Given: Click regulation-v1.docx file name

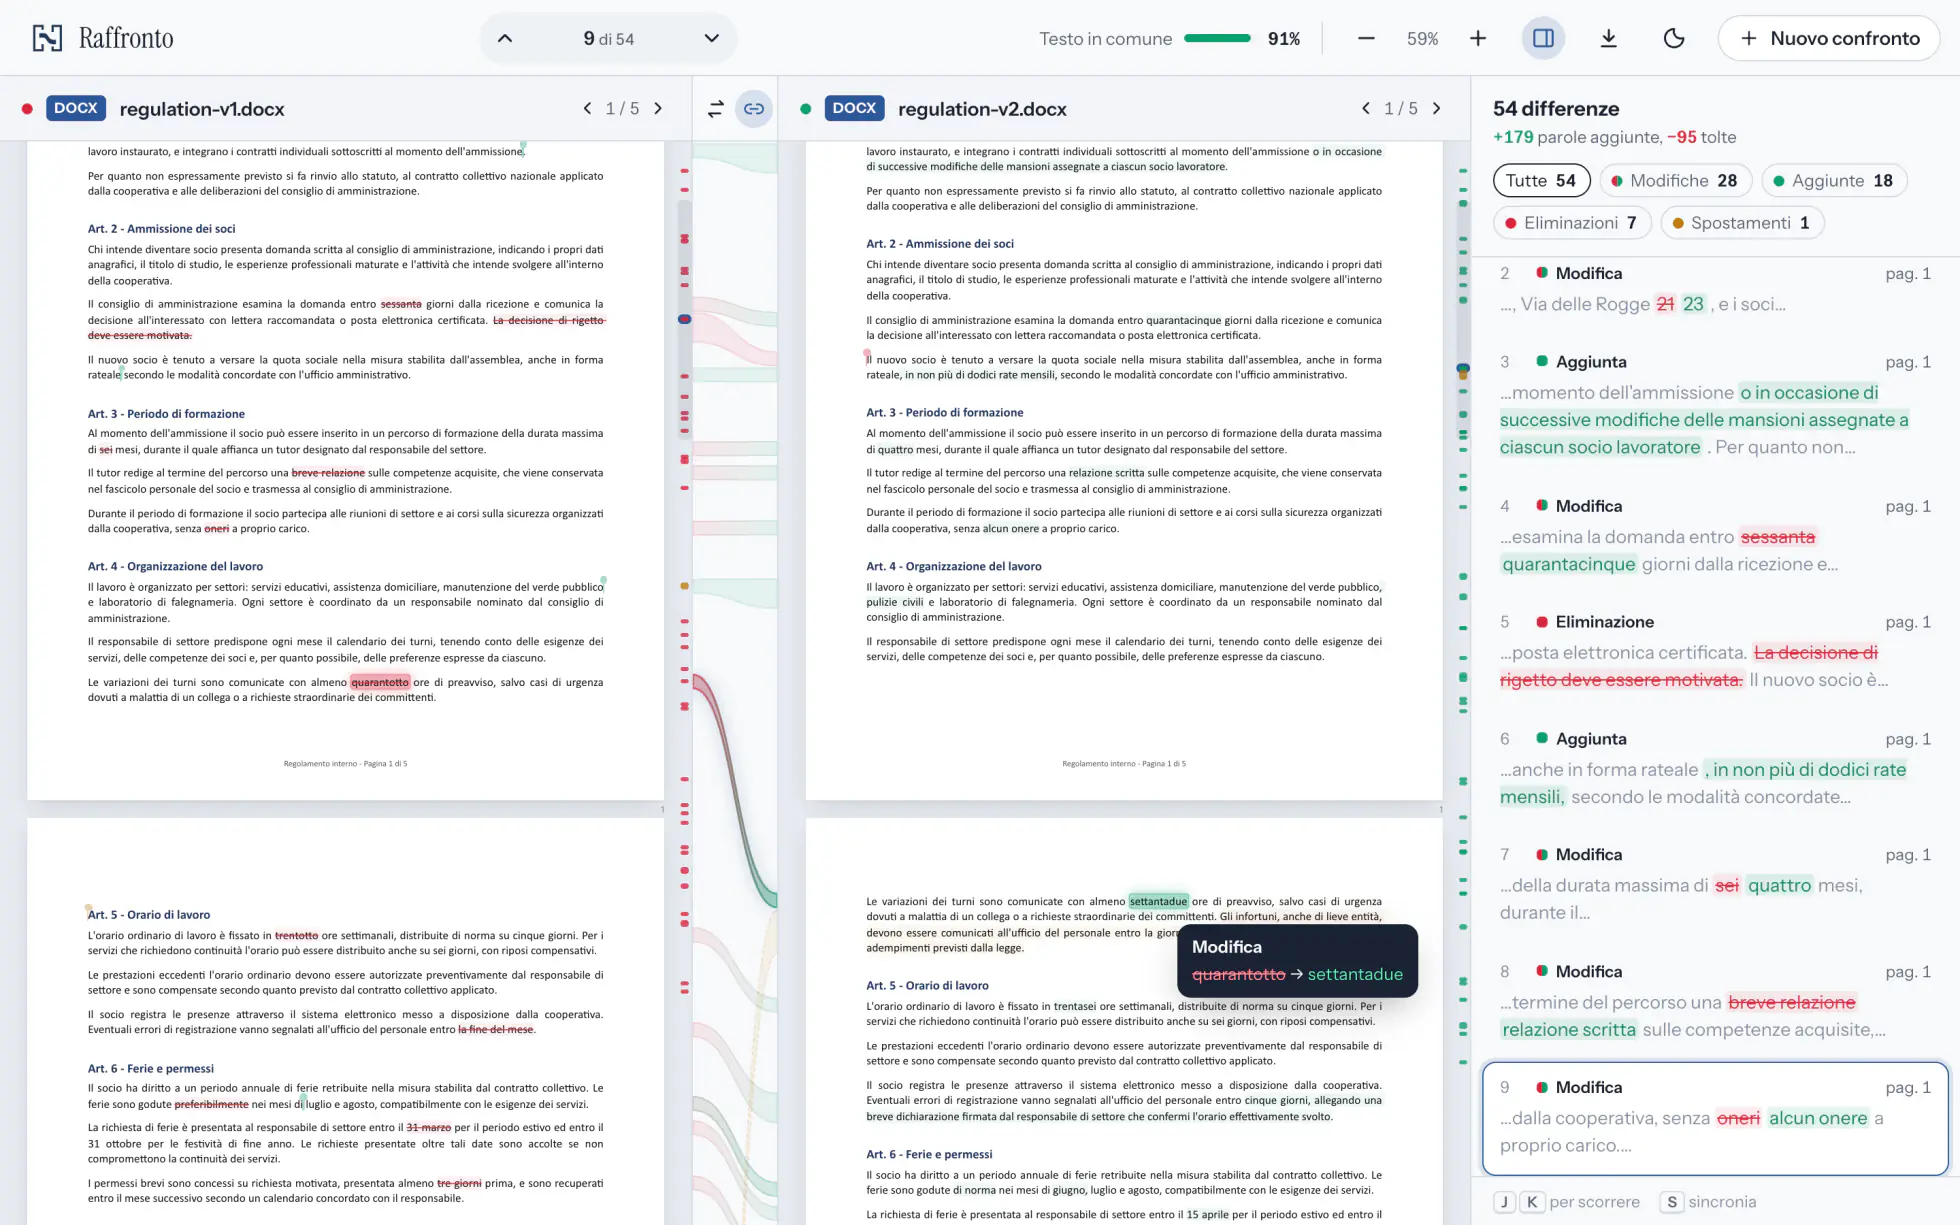Looking at the screenshot, I should coord(202,109).
